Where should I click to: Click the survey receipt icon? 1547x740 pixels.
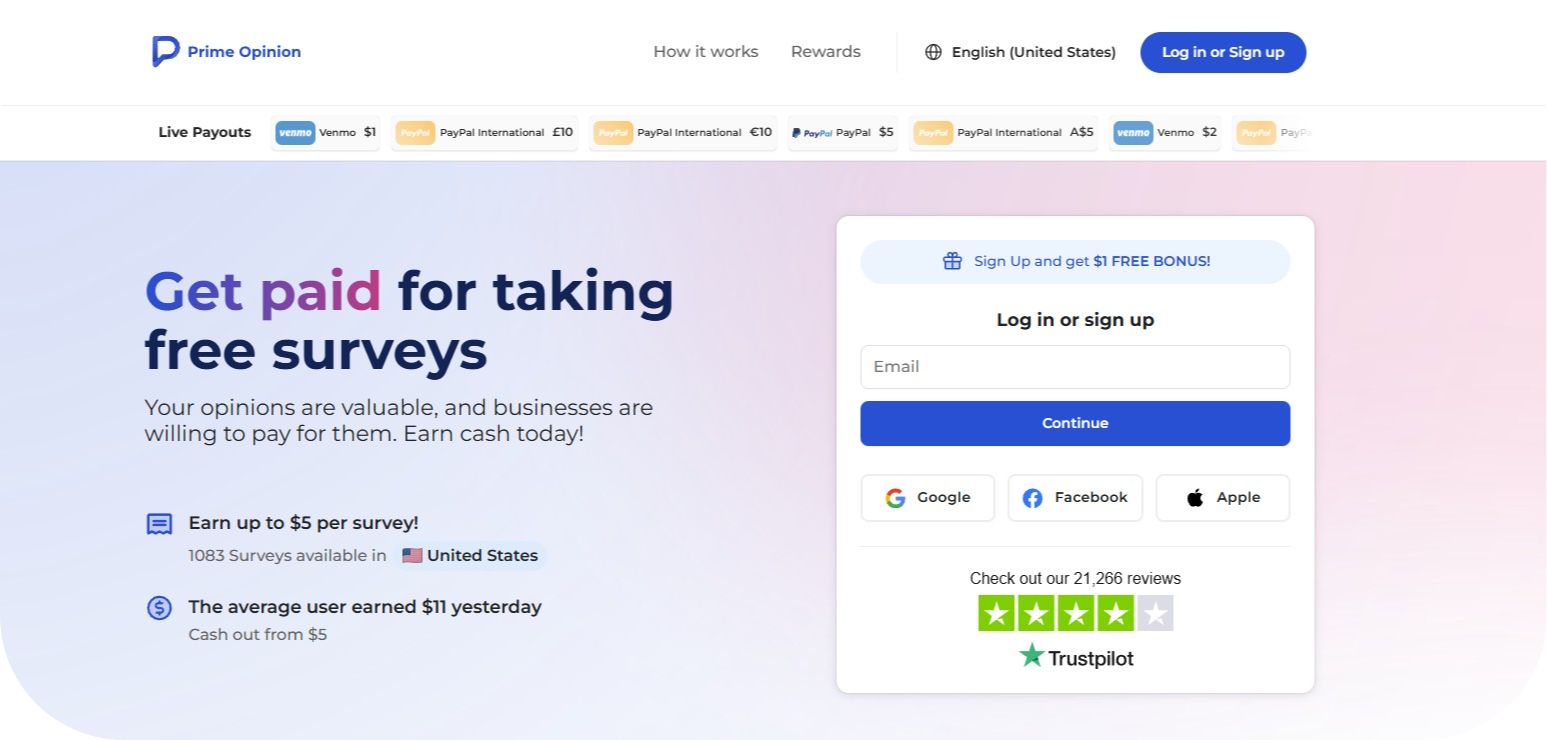click(159, 524)
